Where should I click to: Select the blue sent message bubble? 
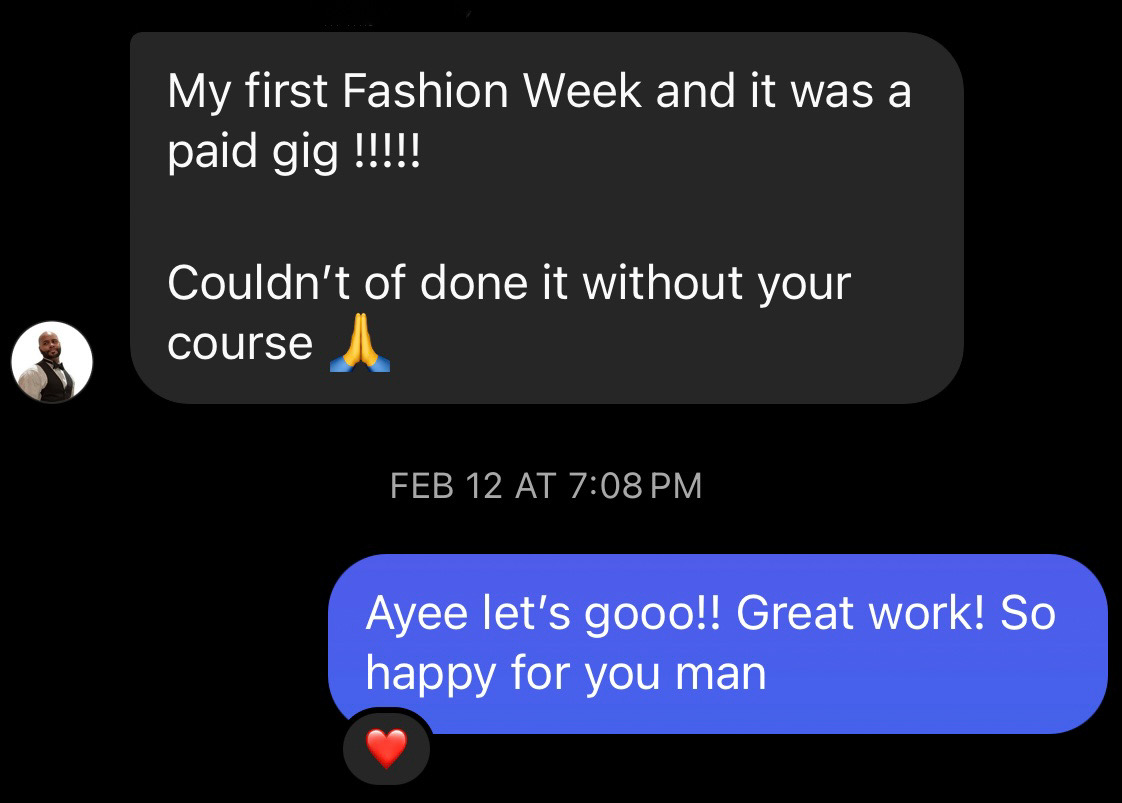pos(718,643)
